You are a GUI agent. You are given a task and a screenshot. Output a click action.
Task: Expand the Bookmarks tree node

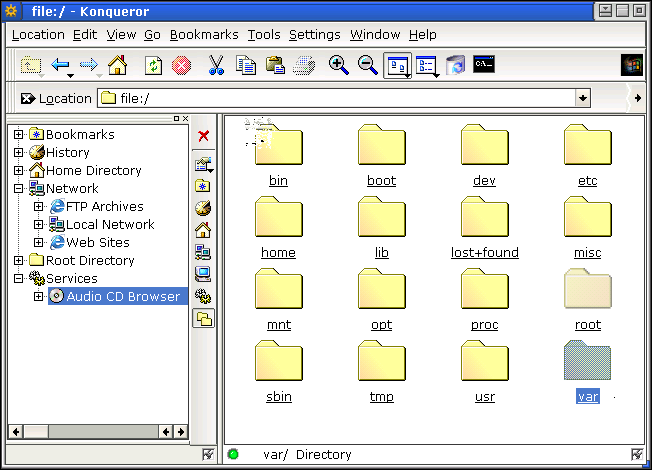click(x=18, y=134)
